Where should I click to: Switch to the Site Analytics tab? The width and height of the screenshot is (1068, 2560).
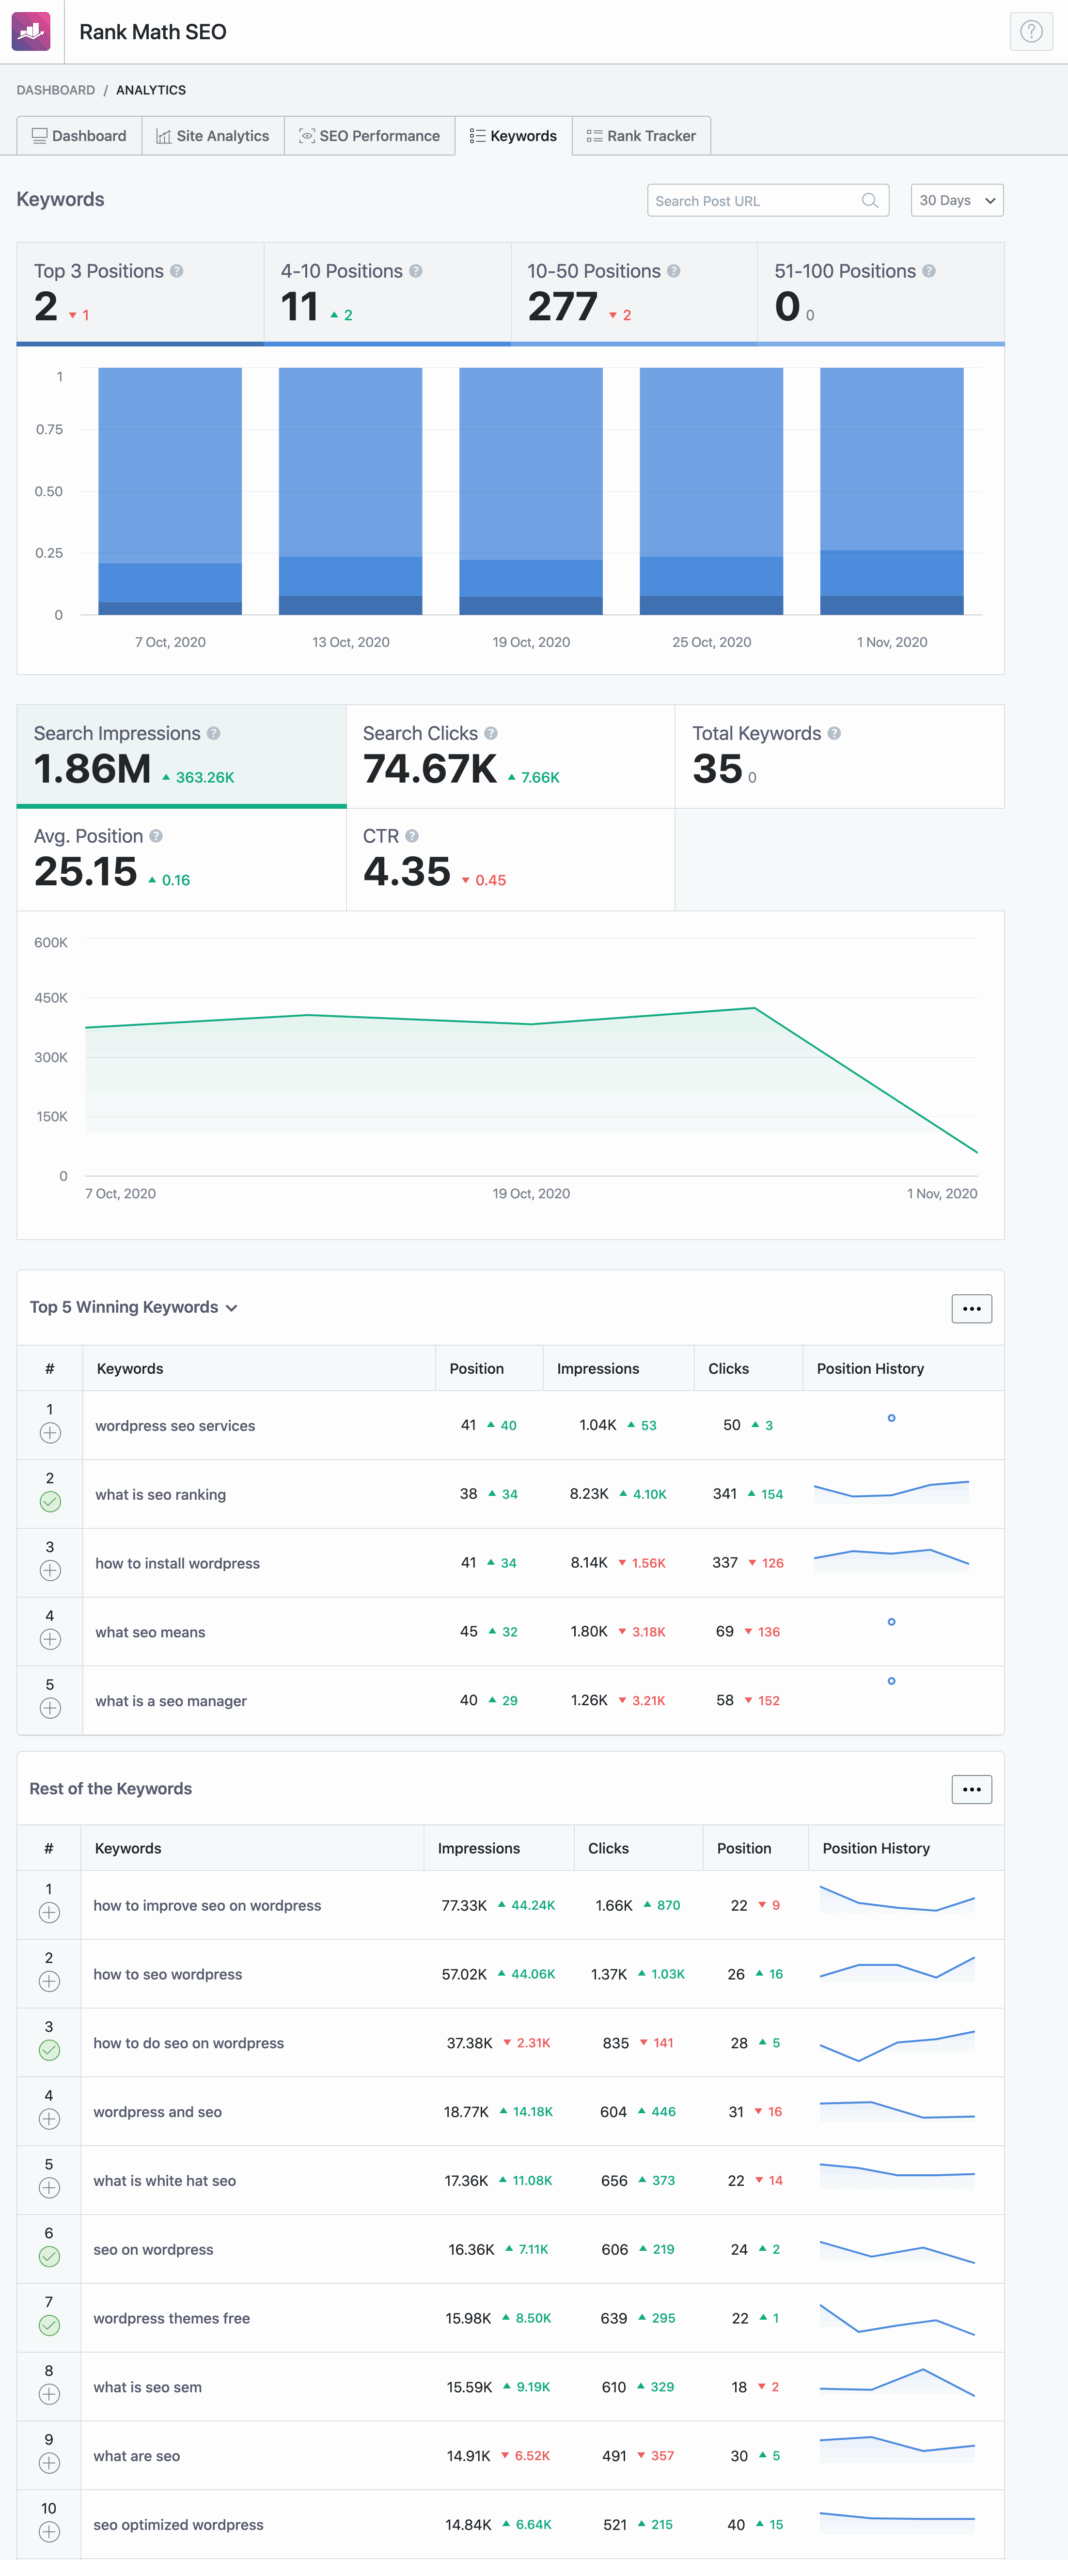click(x=213, y=136)
